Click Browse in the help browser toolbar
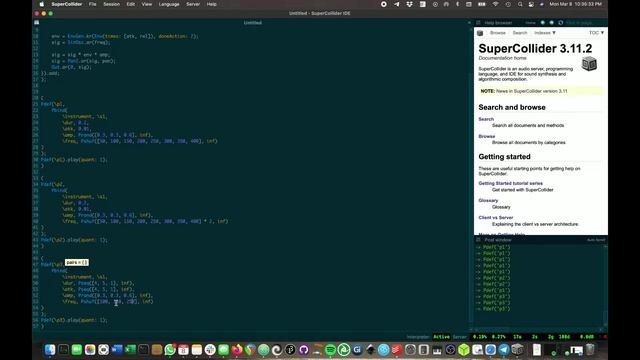The image size is (640, 360). coord(498,33)
